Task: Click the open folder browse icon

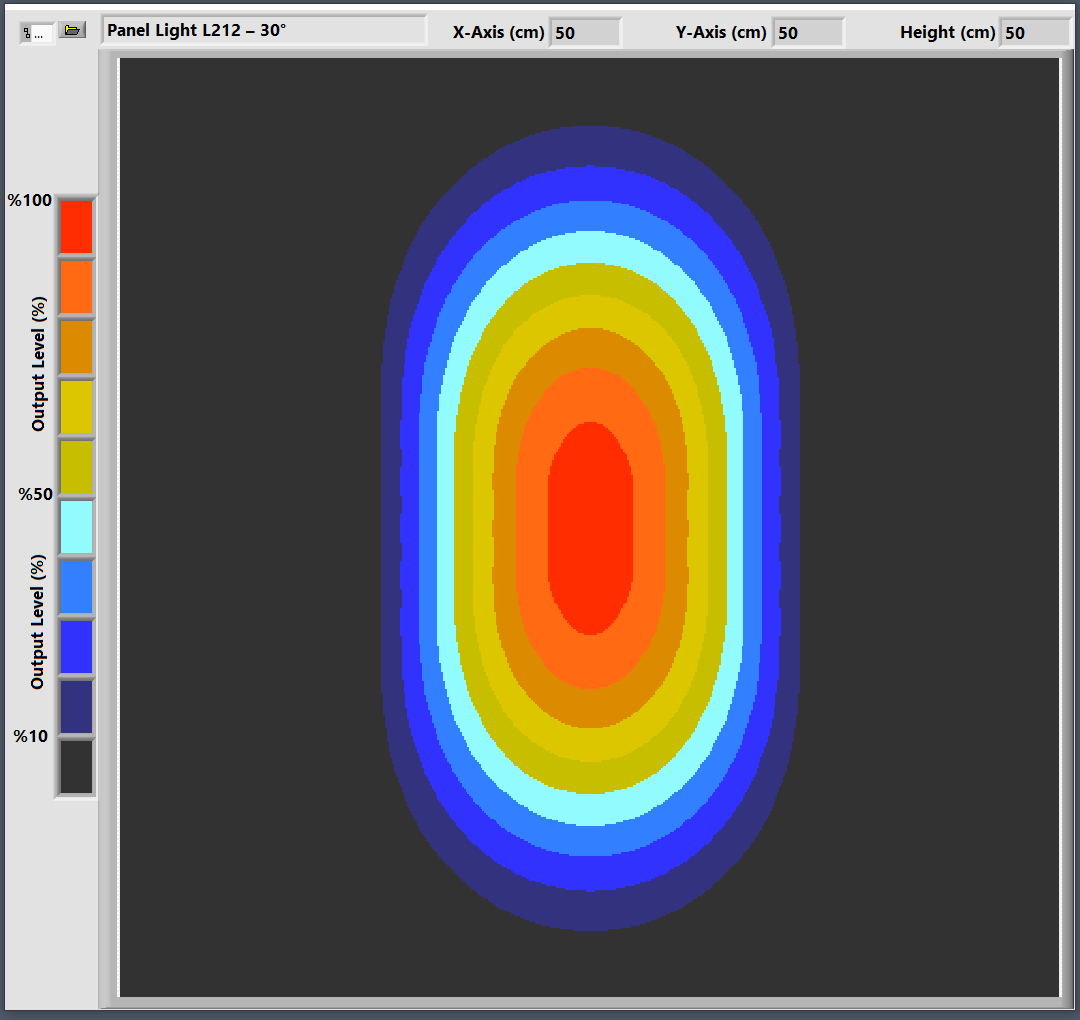Action: tap(72, 31)
